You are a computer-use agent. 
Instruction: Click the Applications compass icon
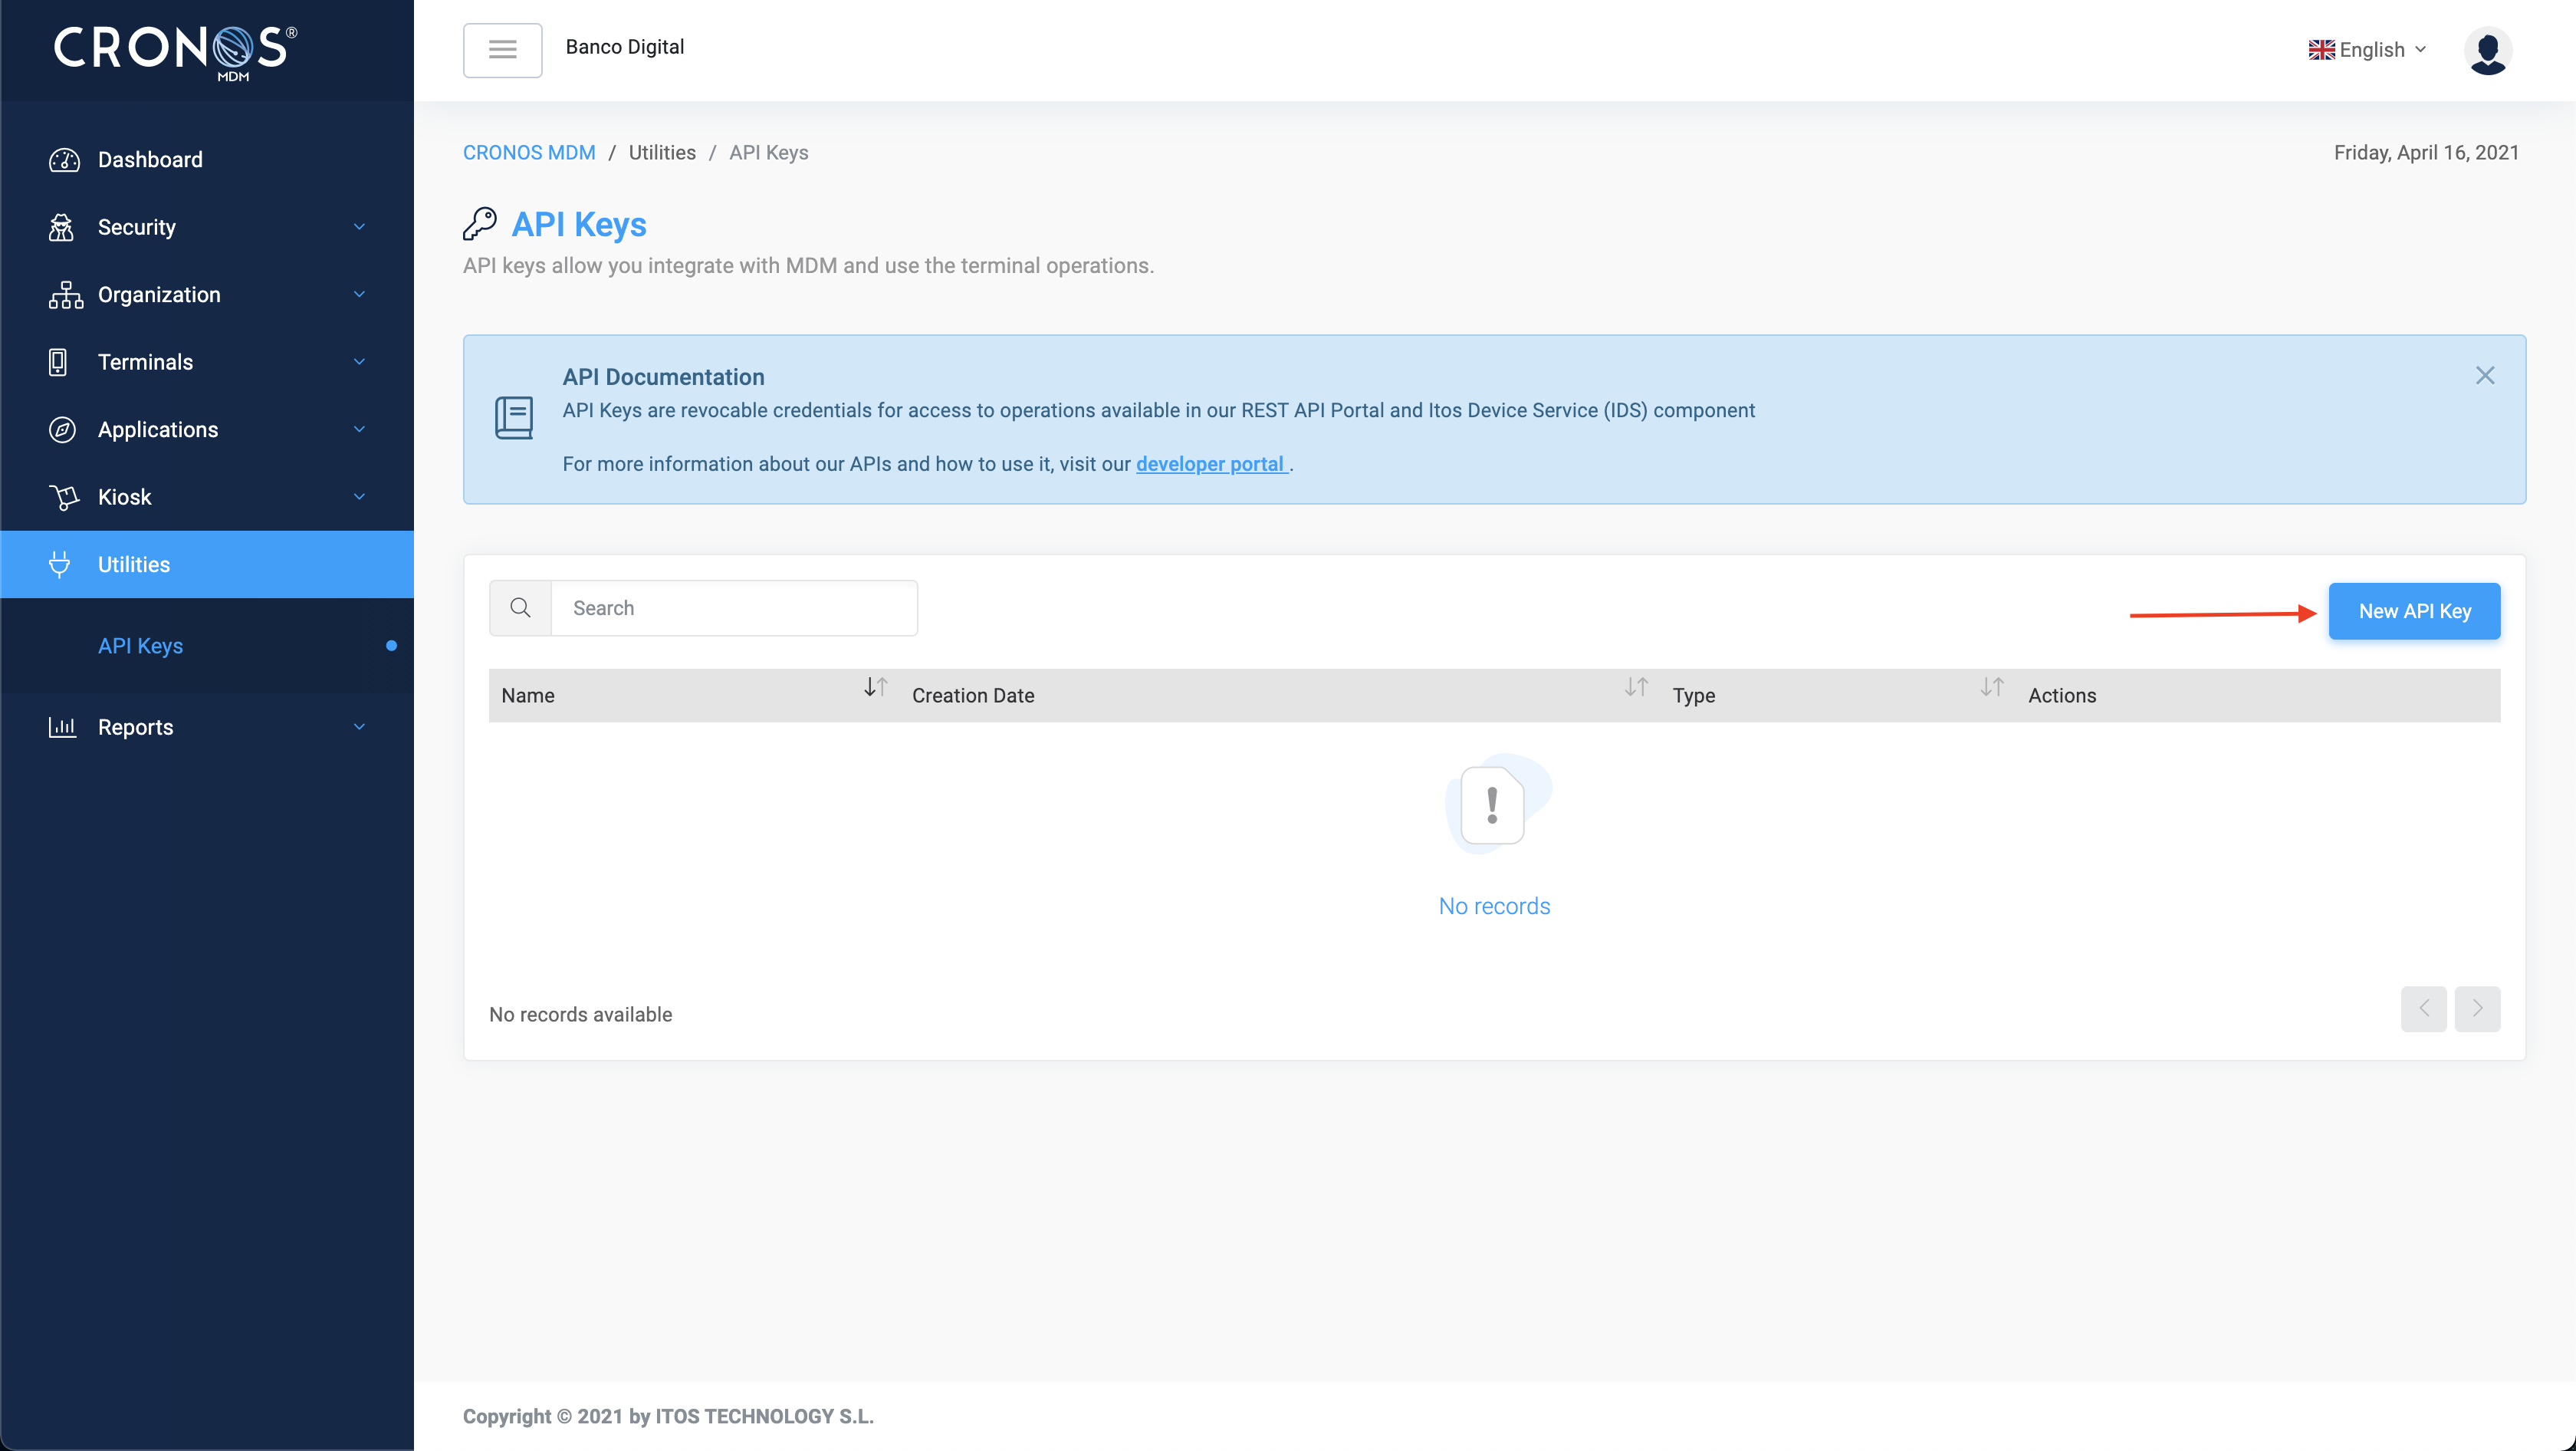point(62,430)
